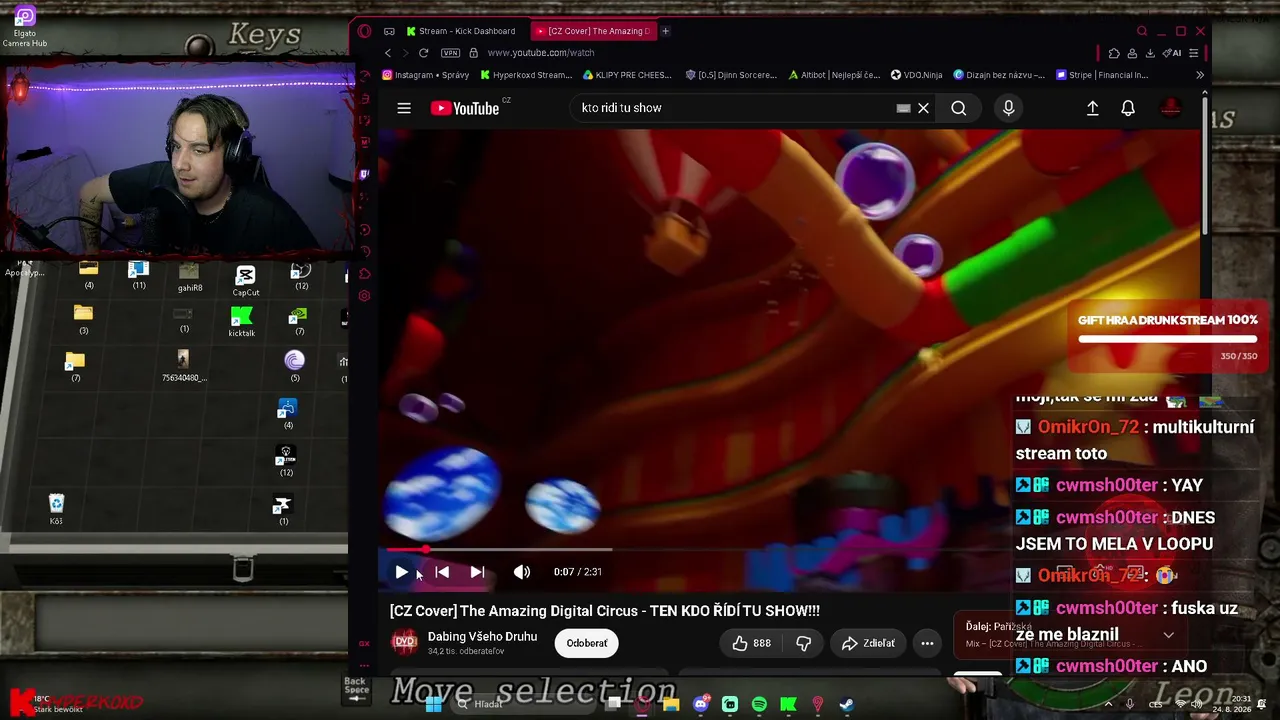This screenshot has width=1280, height=720.
Task: Open the YouTube guide hamburger menu
Action: (404, 108)
